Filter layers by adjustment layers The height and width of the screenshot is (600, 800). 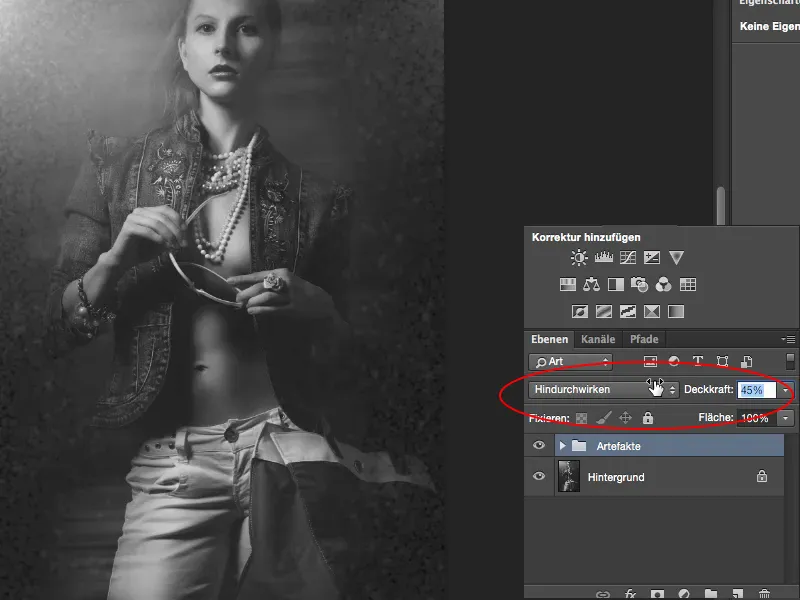click(x=674, y=361)
